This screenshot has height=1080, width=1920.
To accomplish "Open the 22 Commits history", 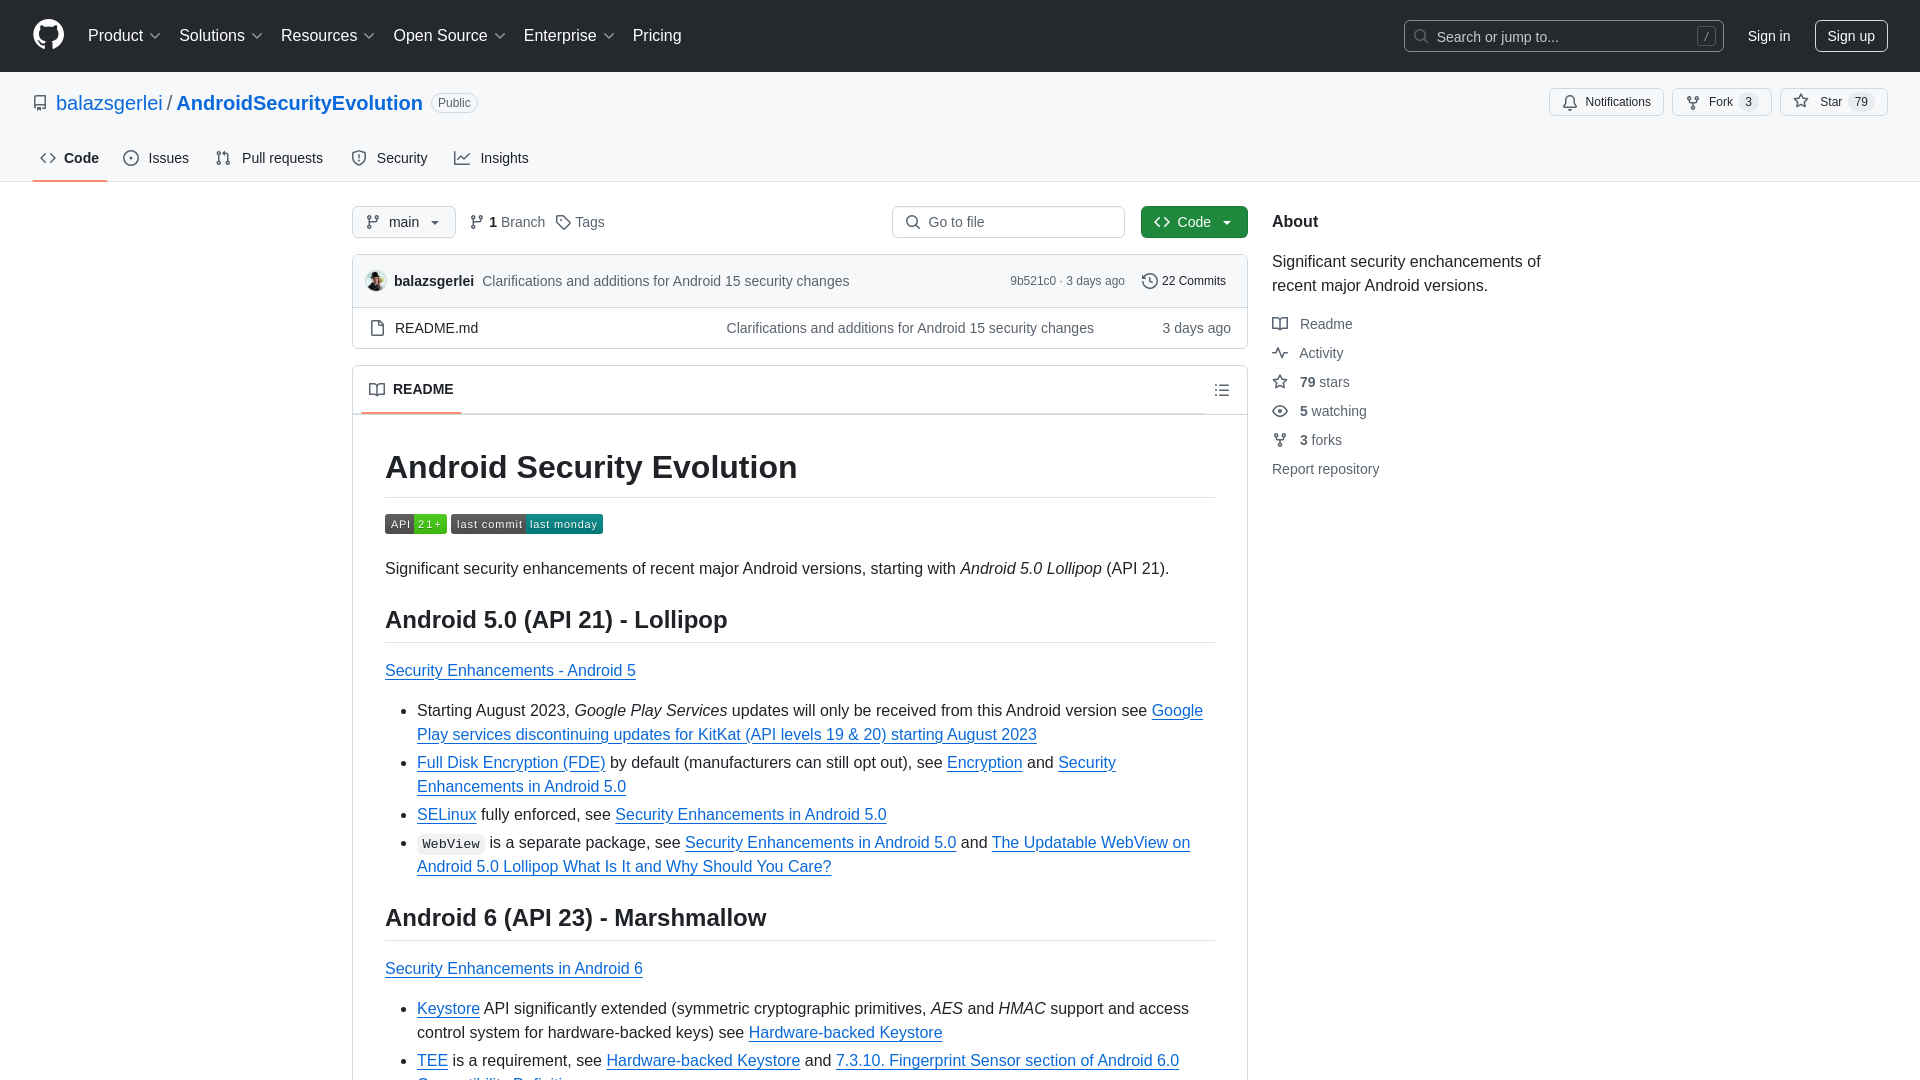I will point(1184,281).
